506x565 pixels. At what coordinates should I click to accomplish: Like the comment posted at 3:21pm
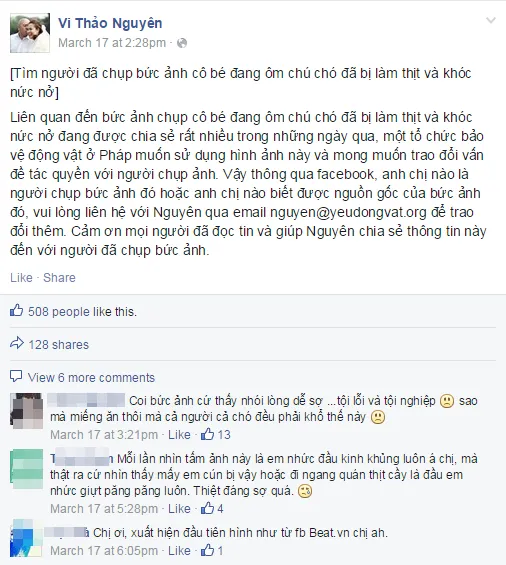point(179,435)
